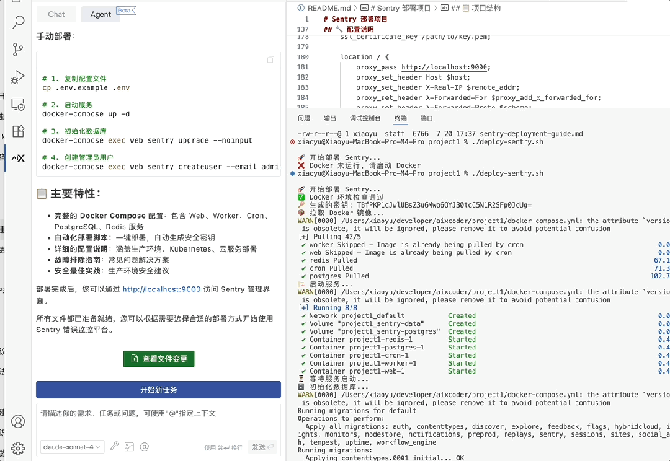Click the 发送 send button
The width and height of the screenshot is (670, 461).
[262, 447]
